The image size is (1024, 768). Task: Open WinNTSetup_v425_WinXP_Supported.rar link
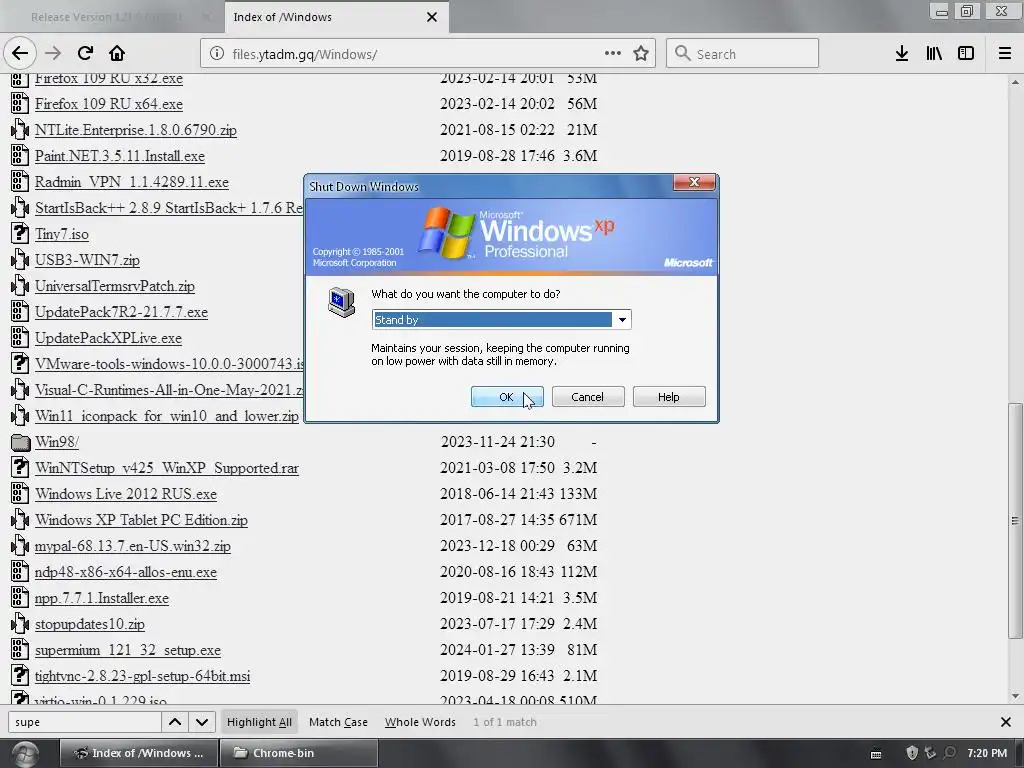click(x=167, y=468)
